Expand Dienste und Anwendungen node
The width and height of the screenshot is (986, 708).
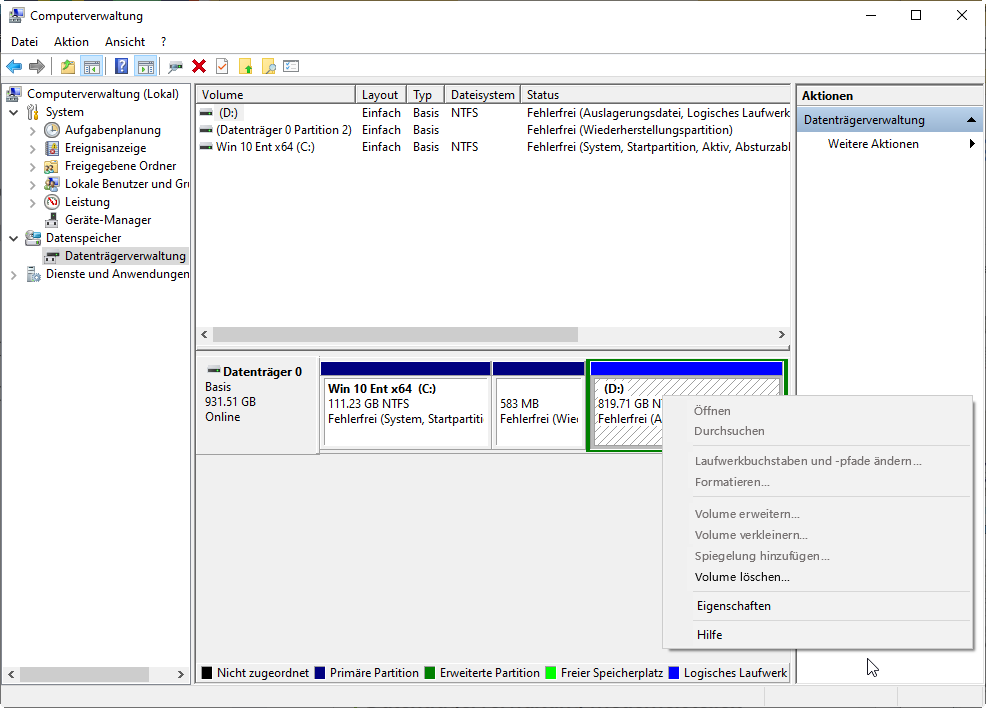click(x=14, y=274)
